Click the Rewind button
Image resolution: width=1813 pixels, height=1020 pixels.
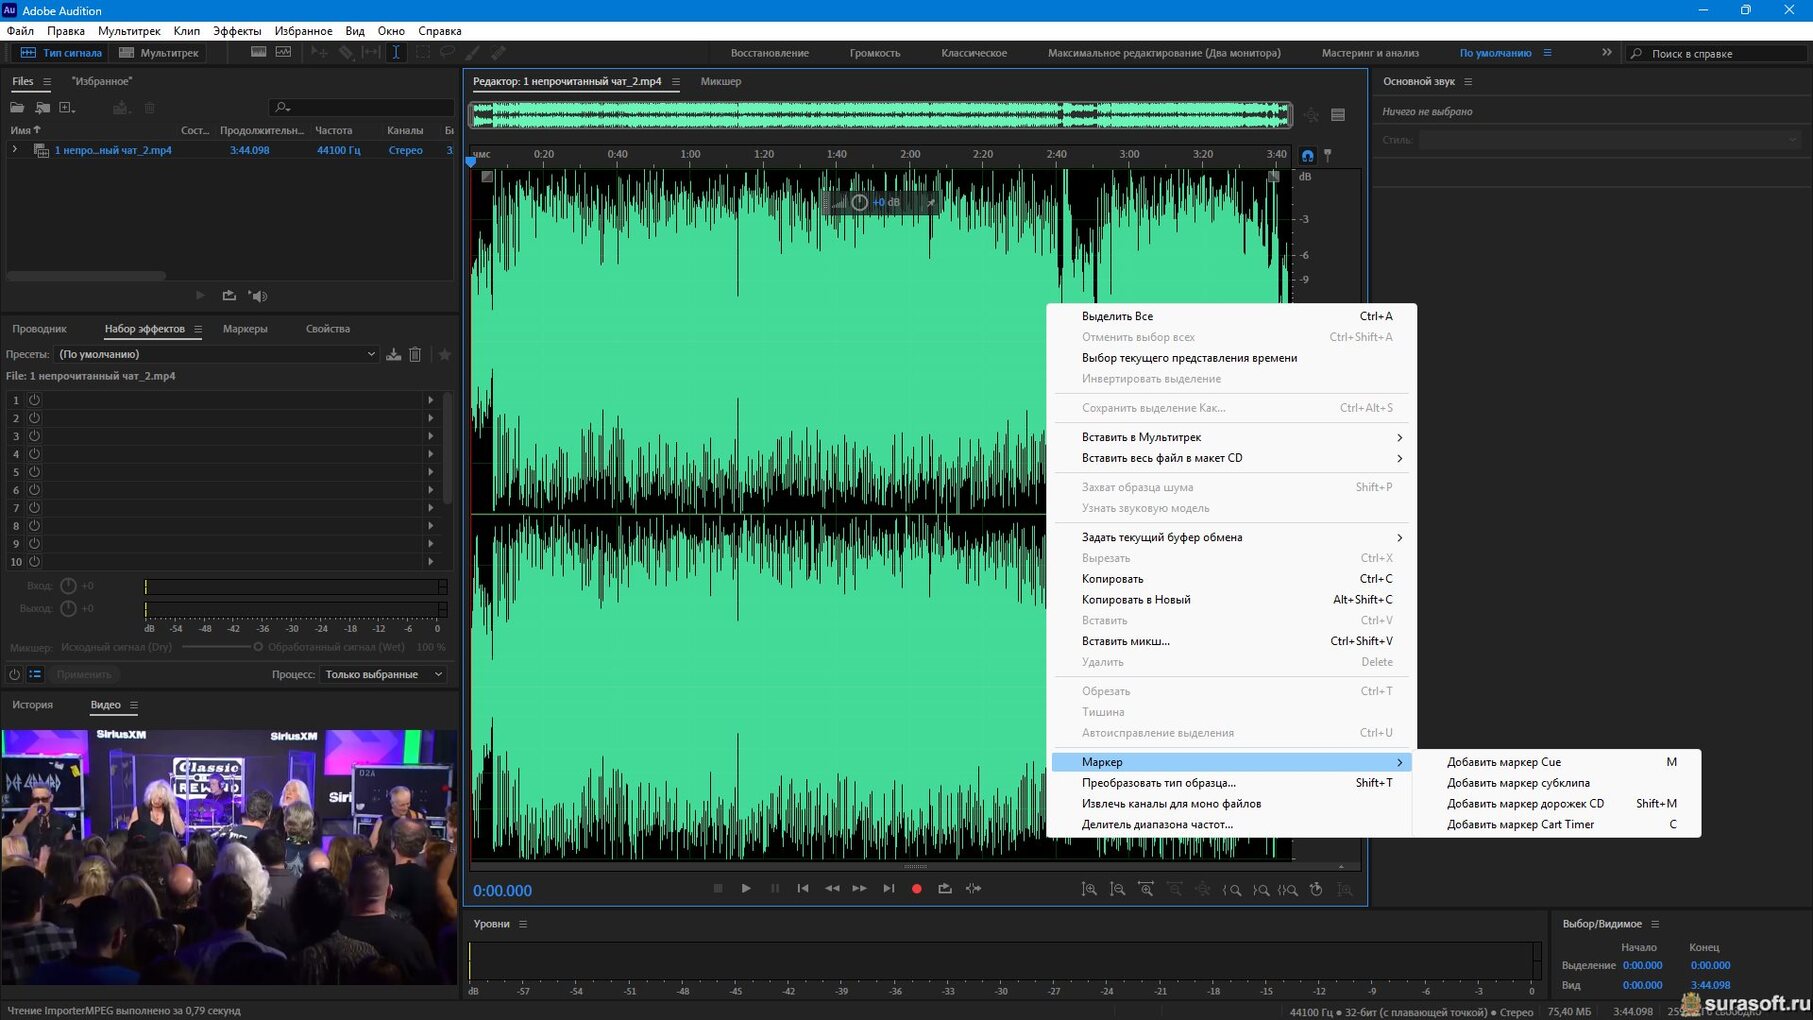tap(832, 888)
